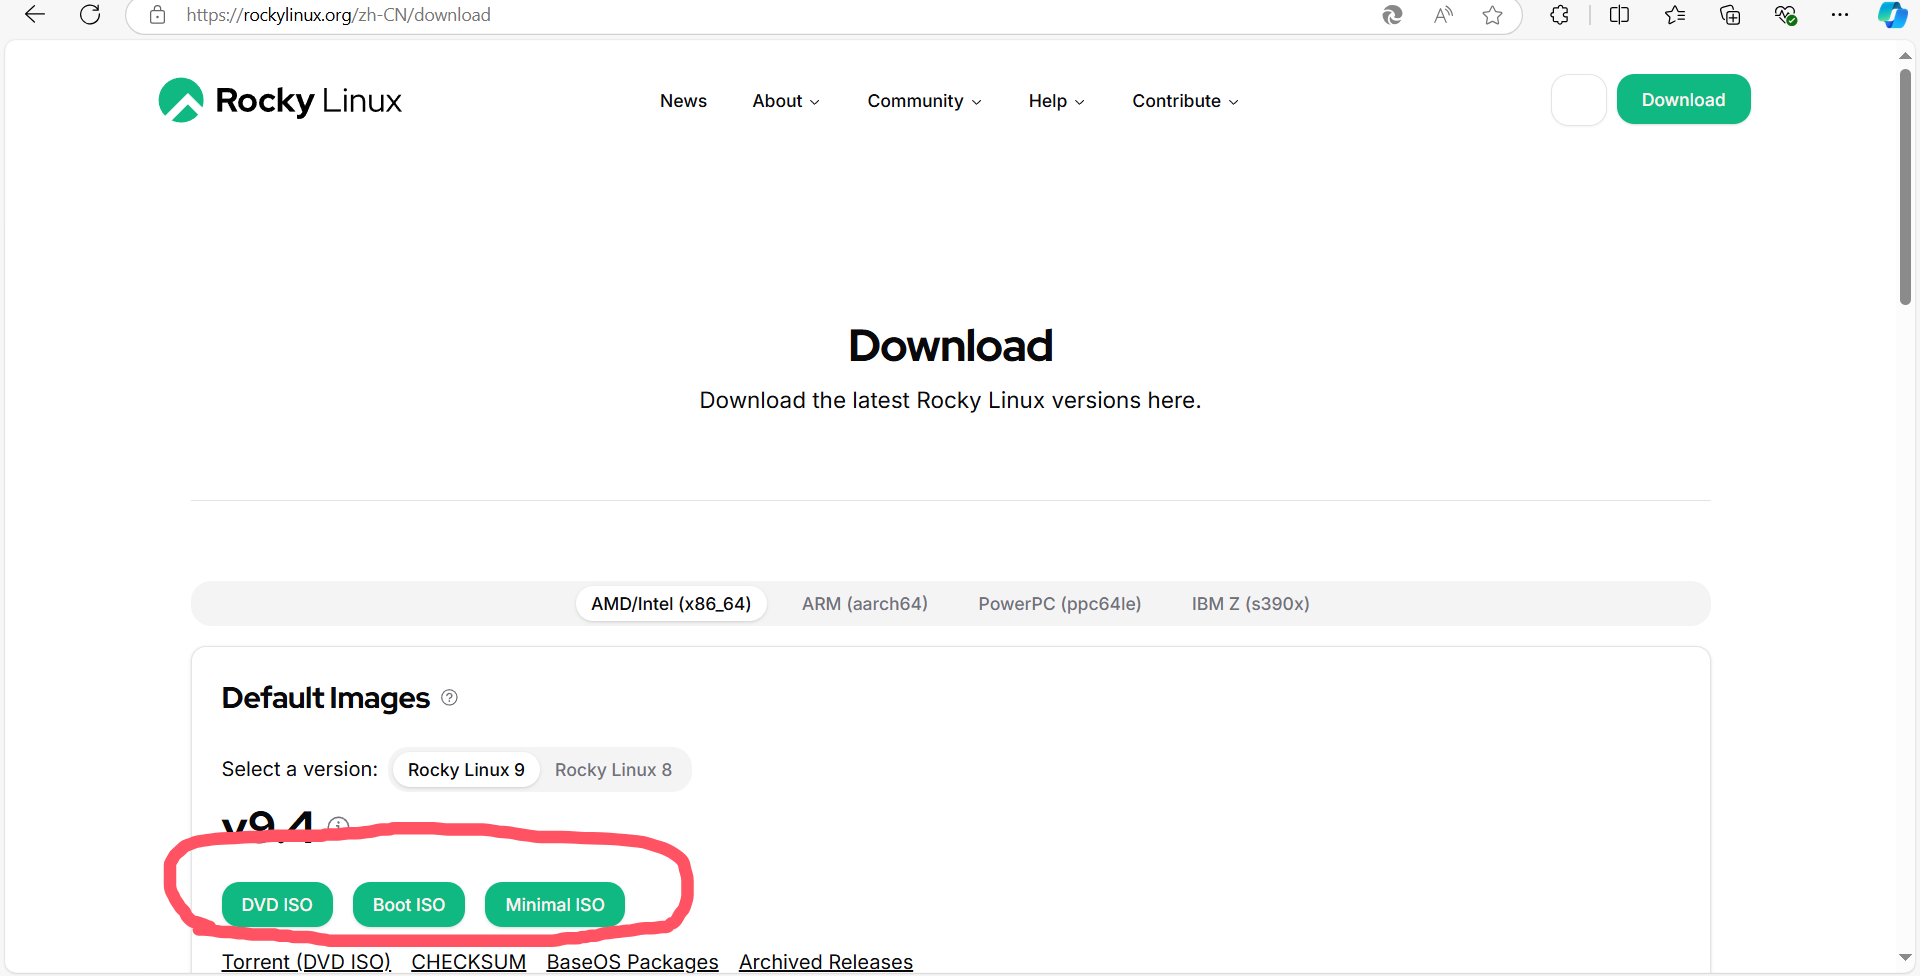1920x976 pixels.
Task: Open the News page
Action: tap(683, 101)
